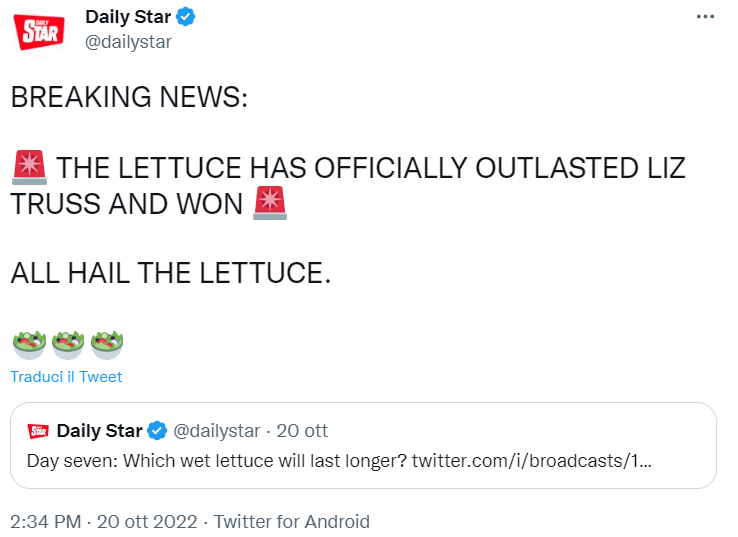Click the second red siren emoji after WON

(x=269, y=203)
